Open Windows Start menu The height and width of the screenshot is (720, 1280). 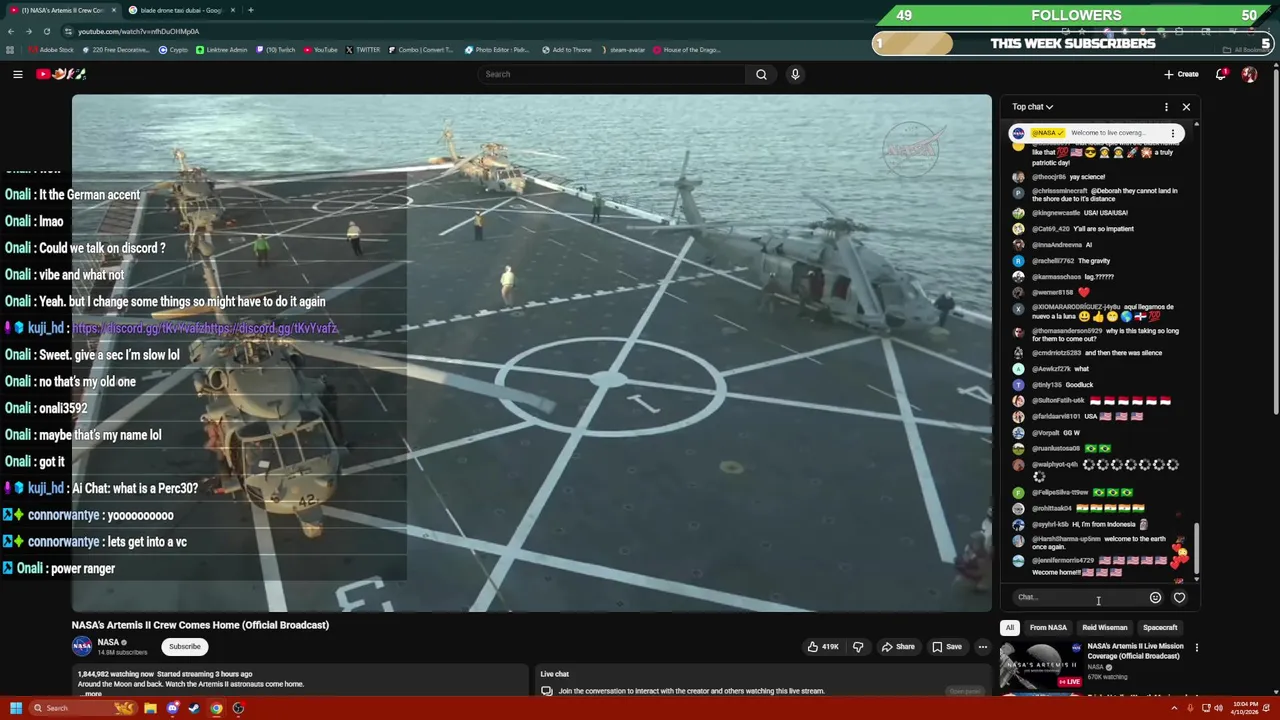16,708
